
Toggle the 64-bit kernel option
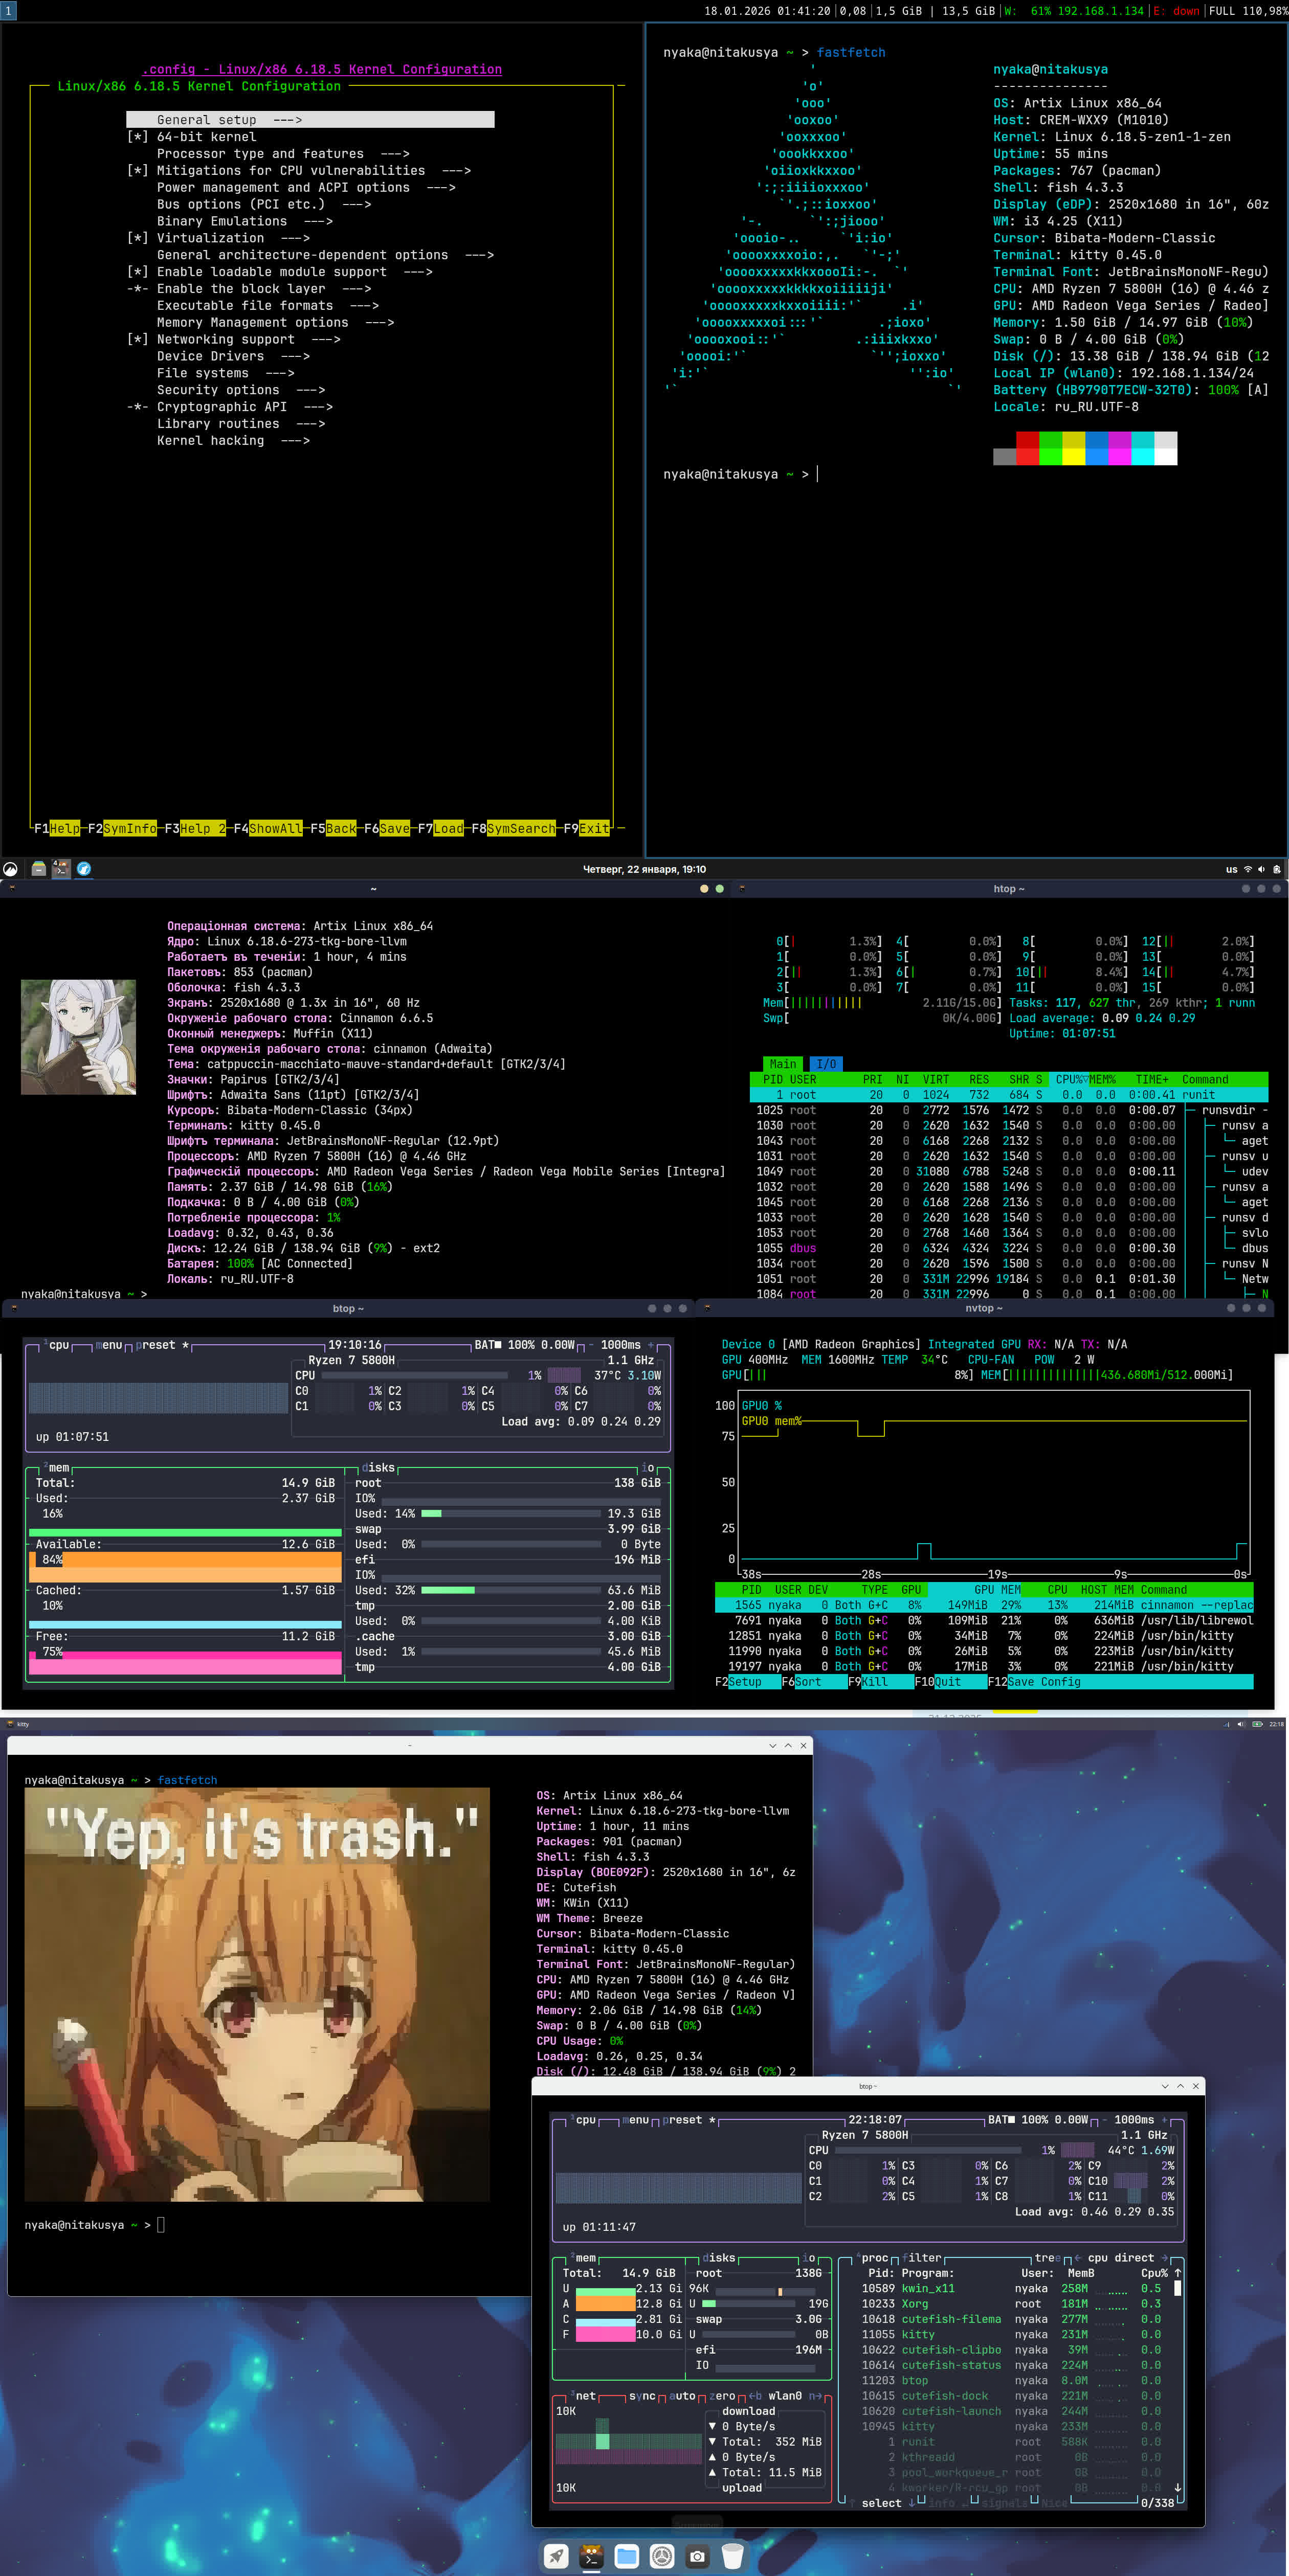[x=206, y=137]
